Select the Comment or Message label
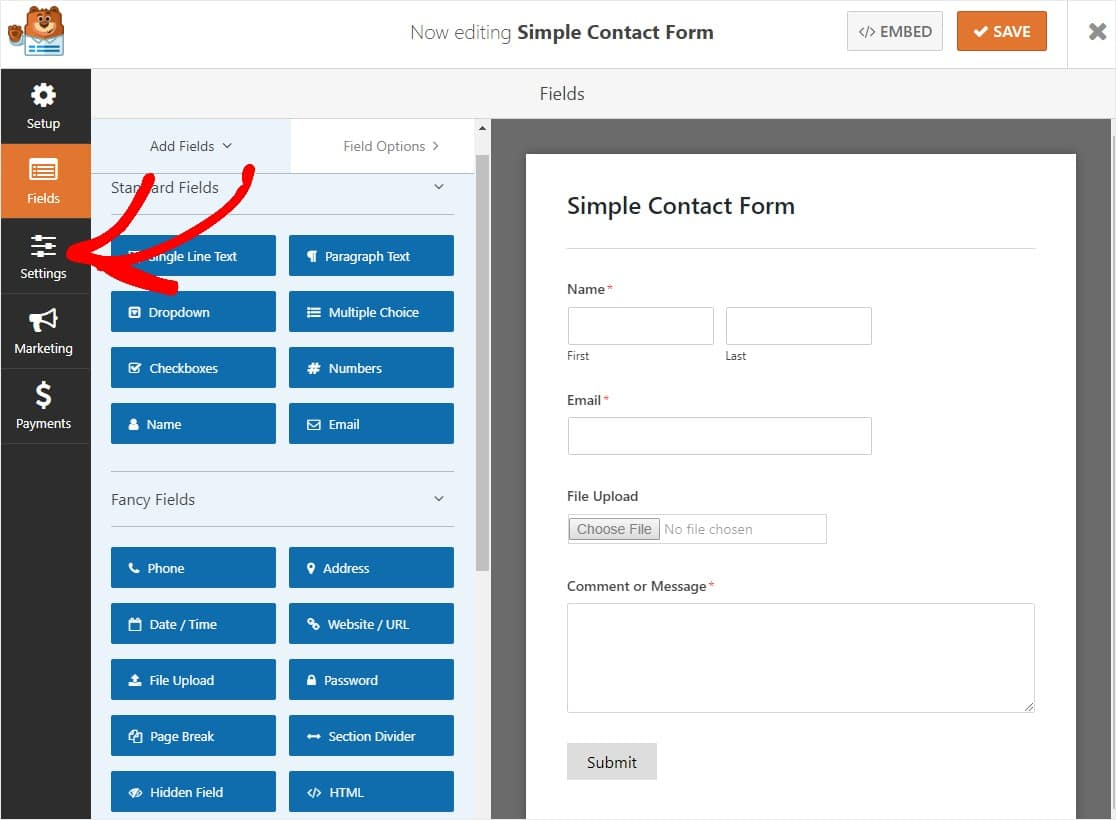The height and width of the screenshot is (820, 1116). point(636,586)
